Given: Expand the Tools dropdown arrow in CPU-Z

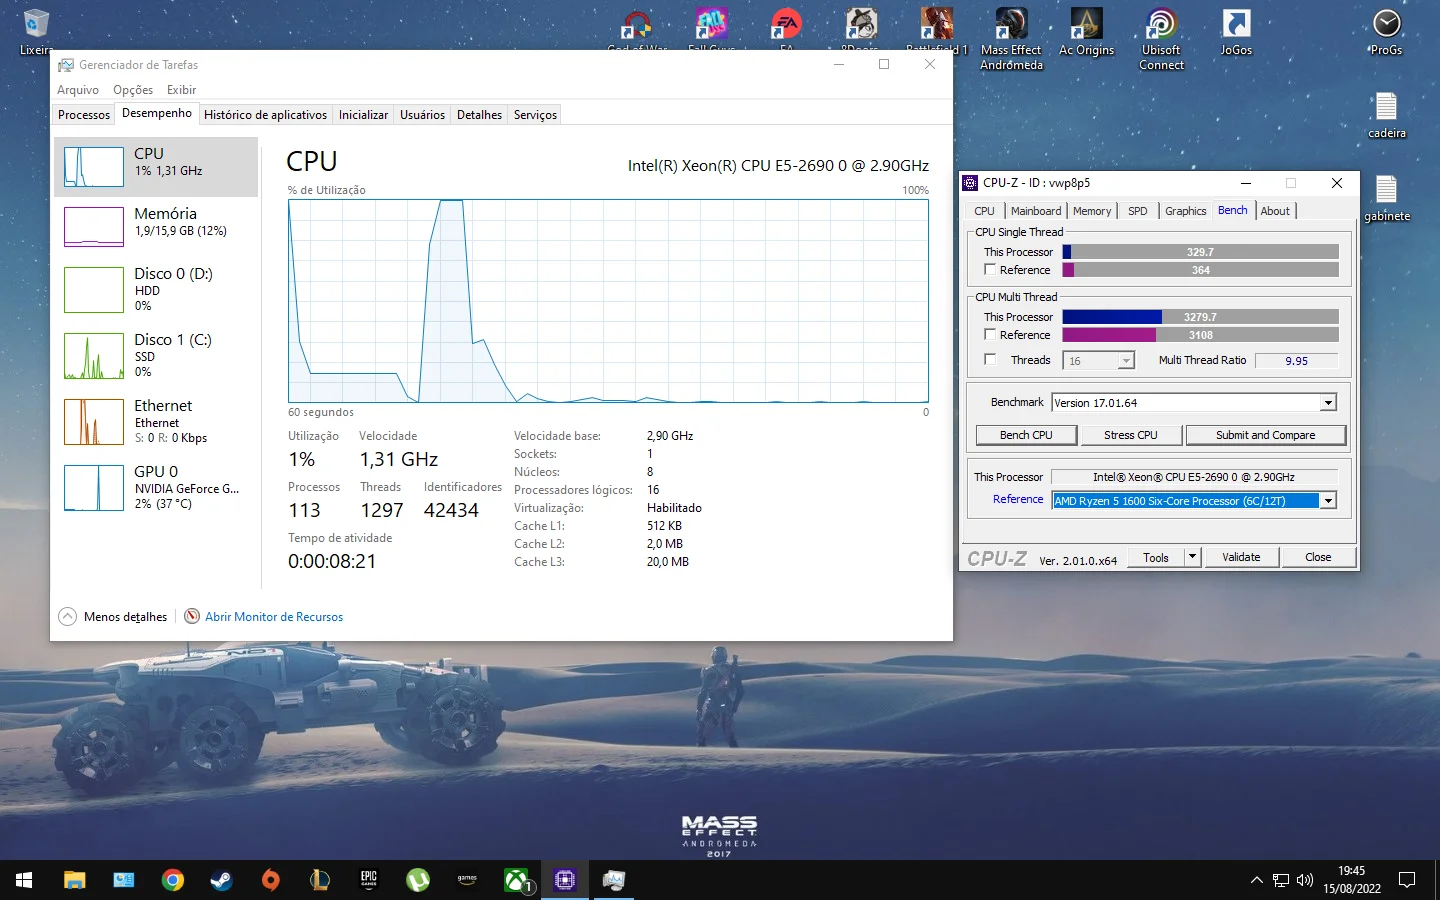Looking at the screenshot, I should (x=1192, y=557).
